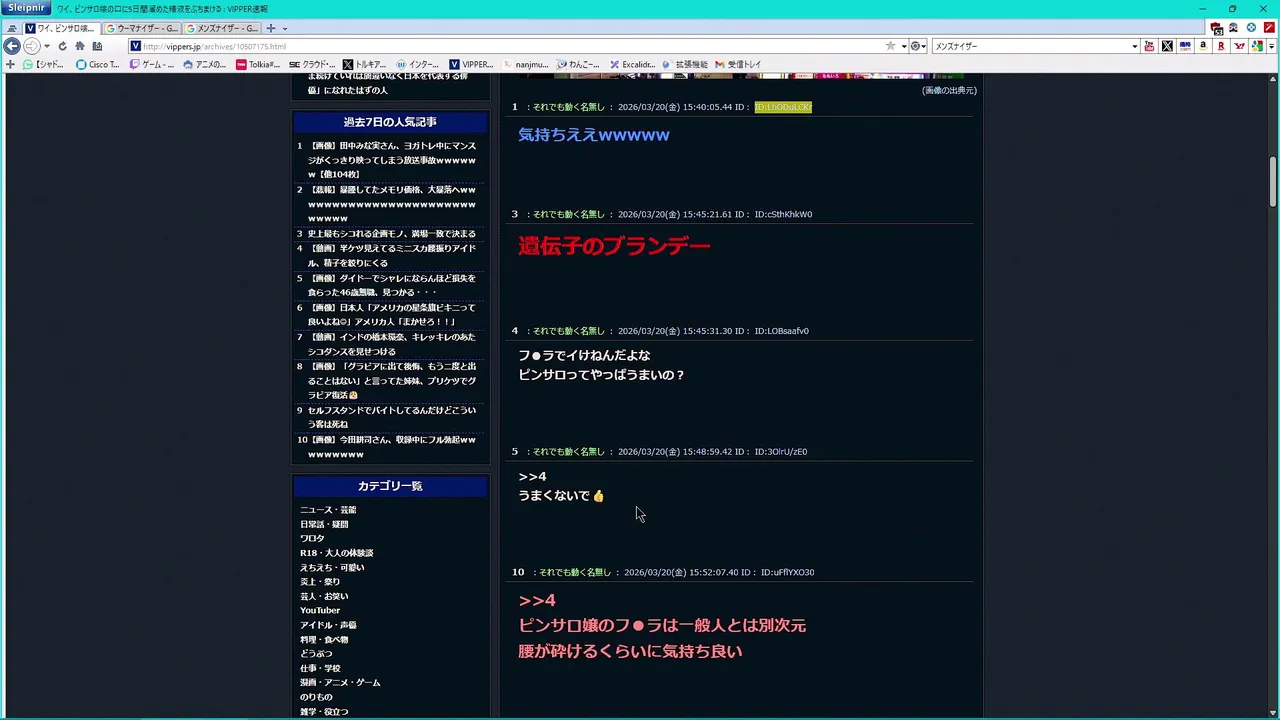Search with the X (Twitter) engine icon
Image resolution: width=1280 pixels, height=720 pixels.
tap(1167, 46)
